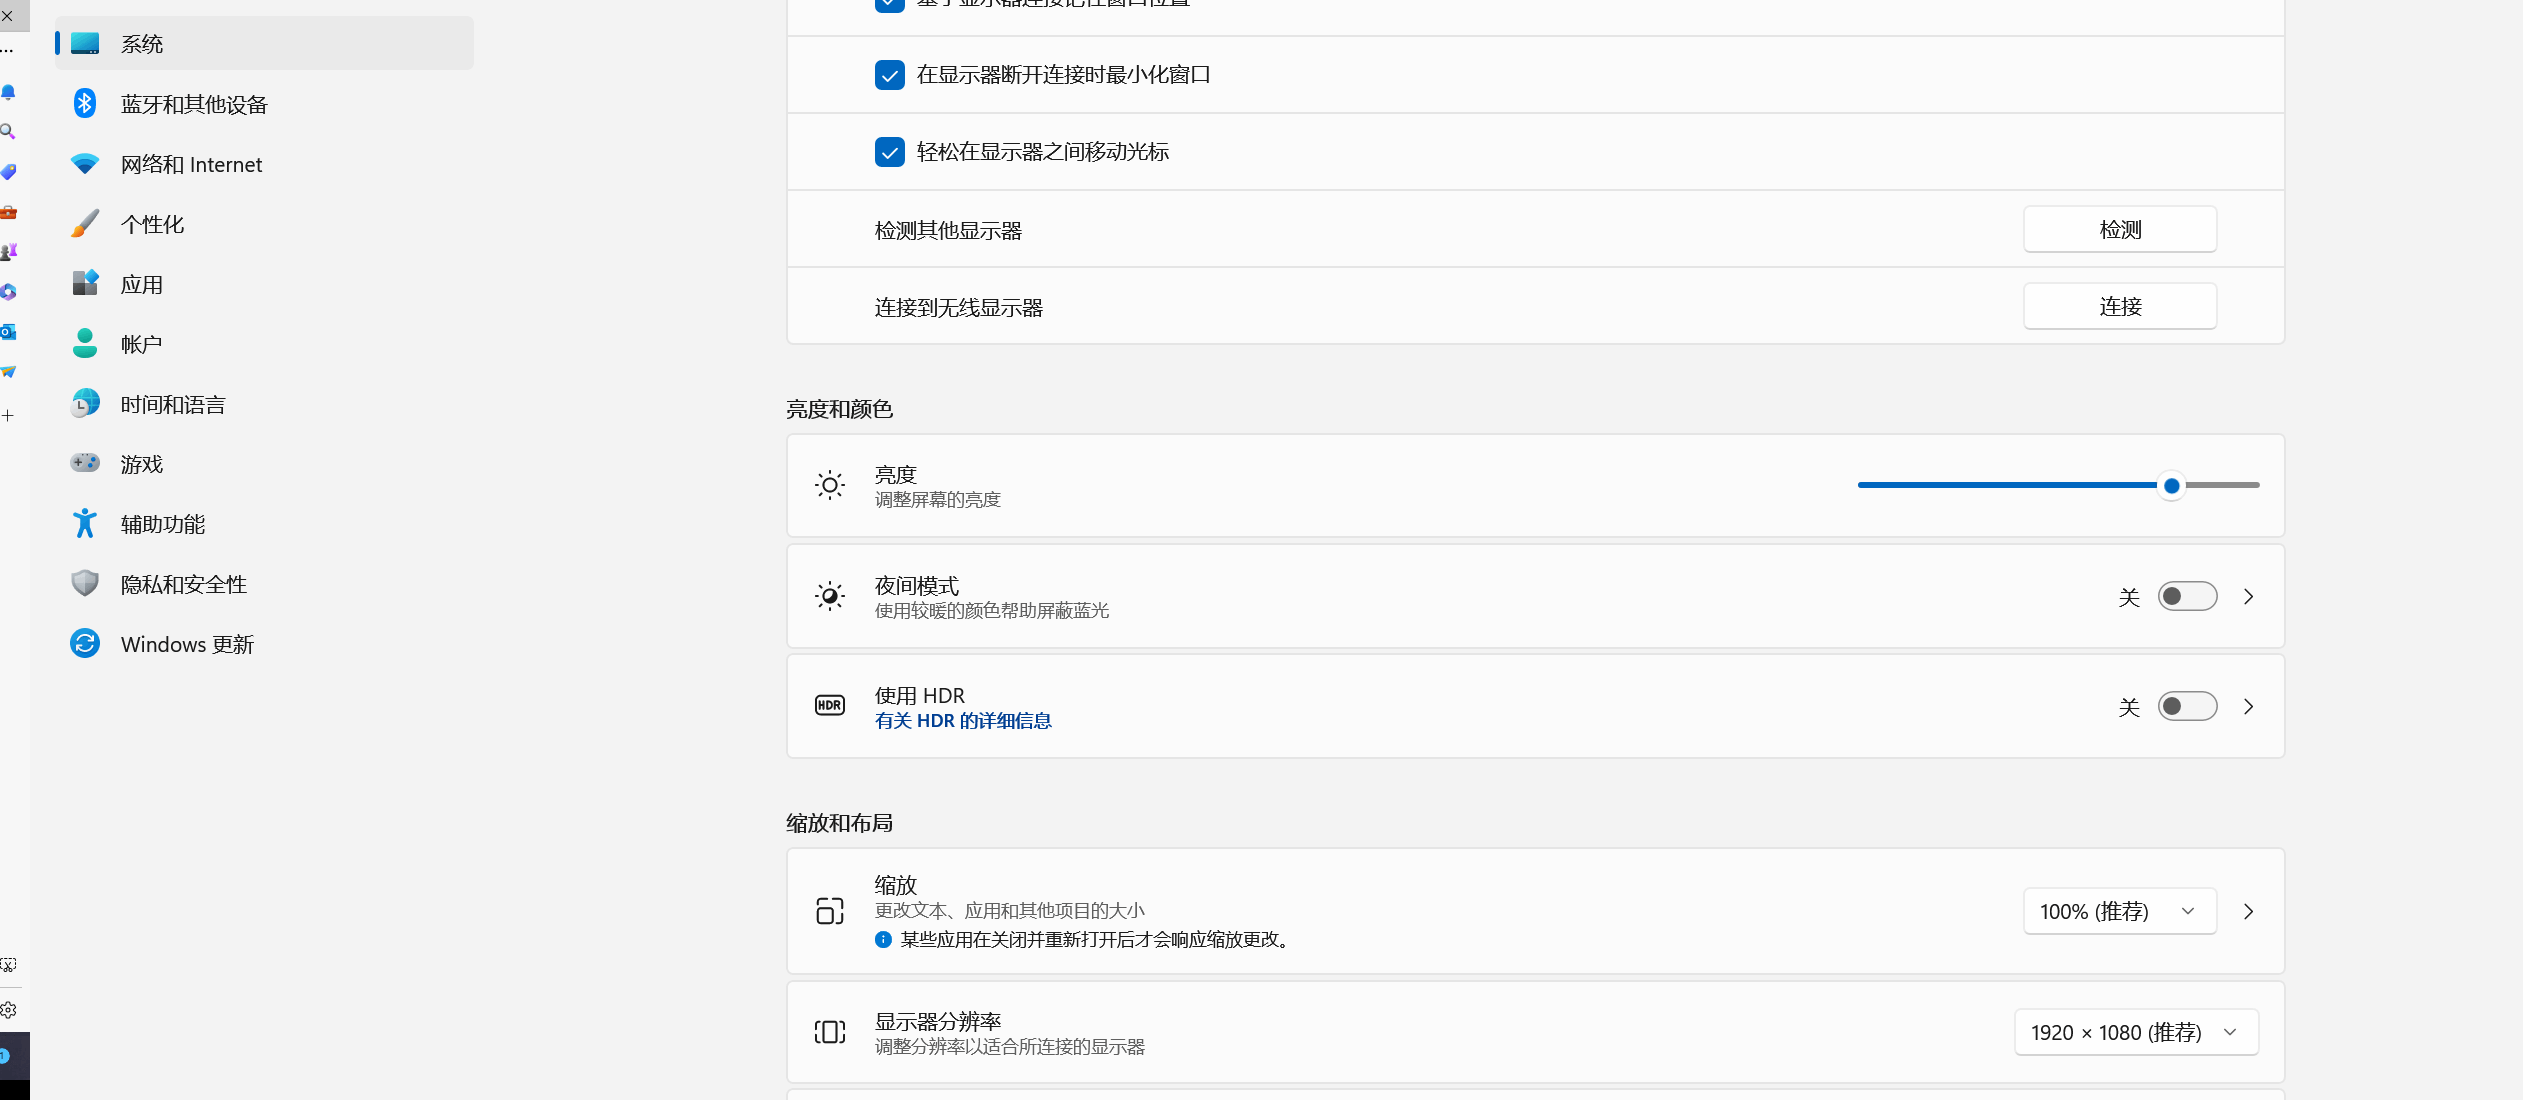The width and height of the screenshot is (2523, 1100).
Task: Click the Accounts person icon
Action: click(85, 344)
